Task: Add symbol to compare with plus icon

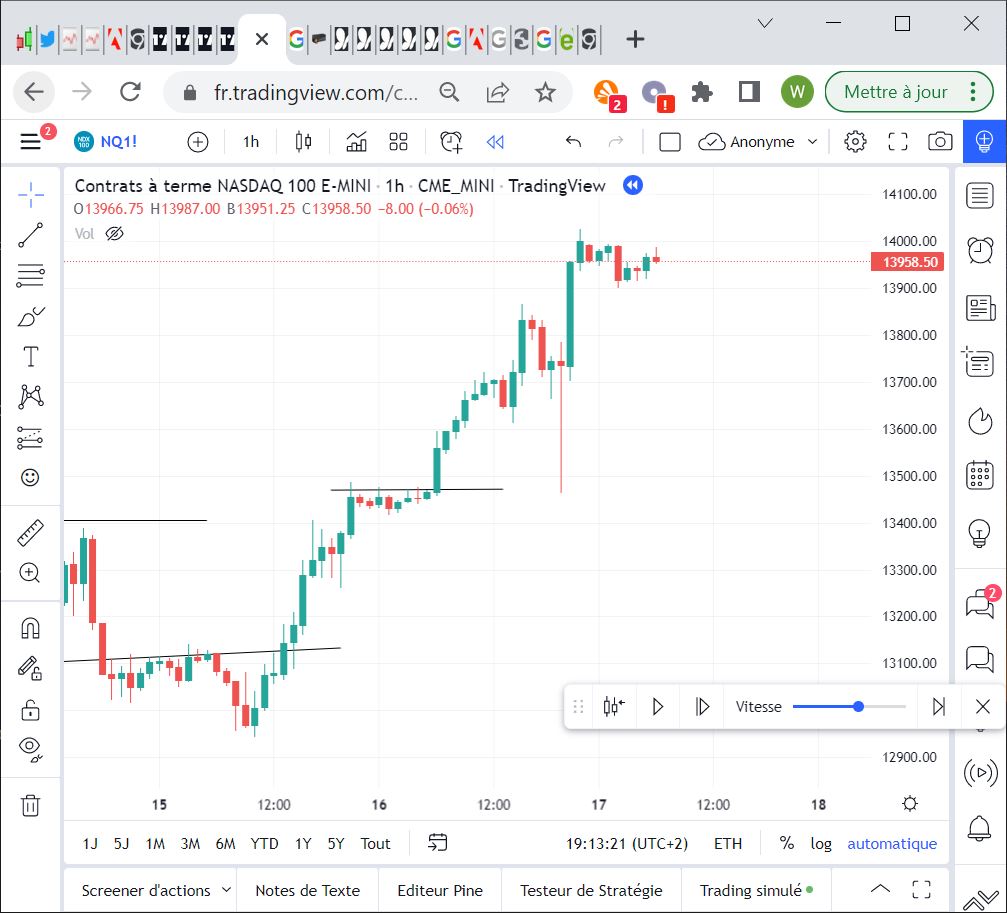Action: click(x=198, y=142)
